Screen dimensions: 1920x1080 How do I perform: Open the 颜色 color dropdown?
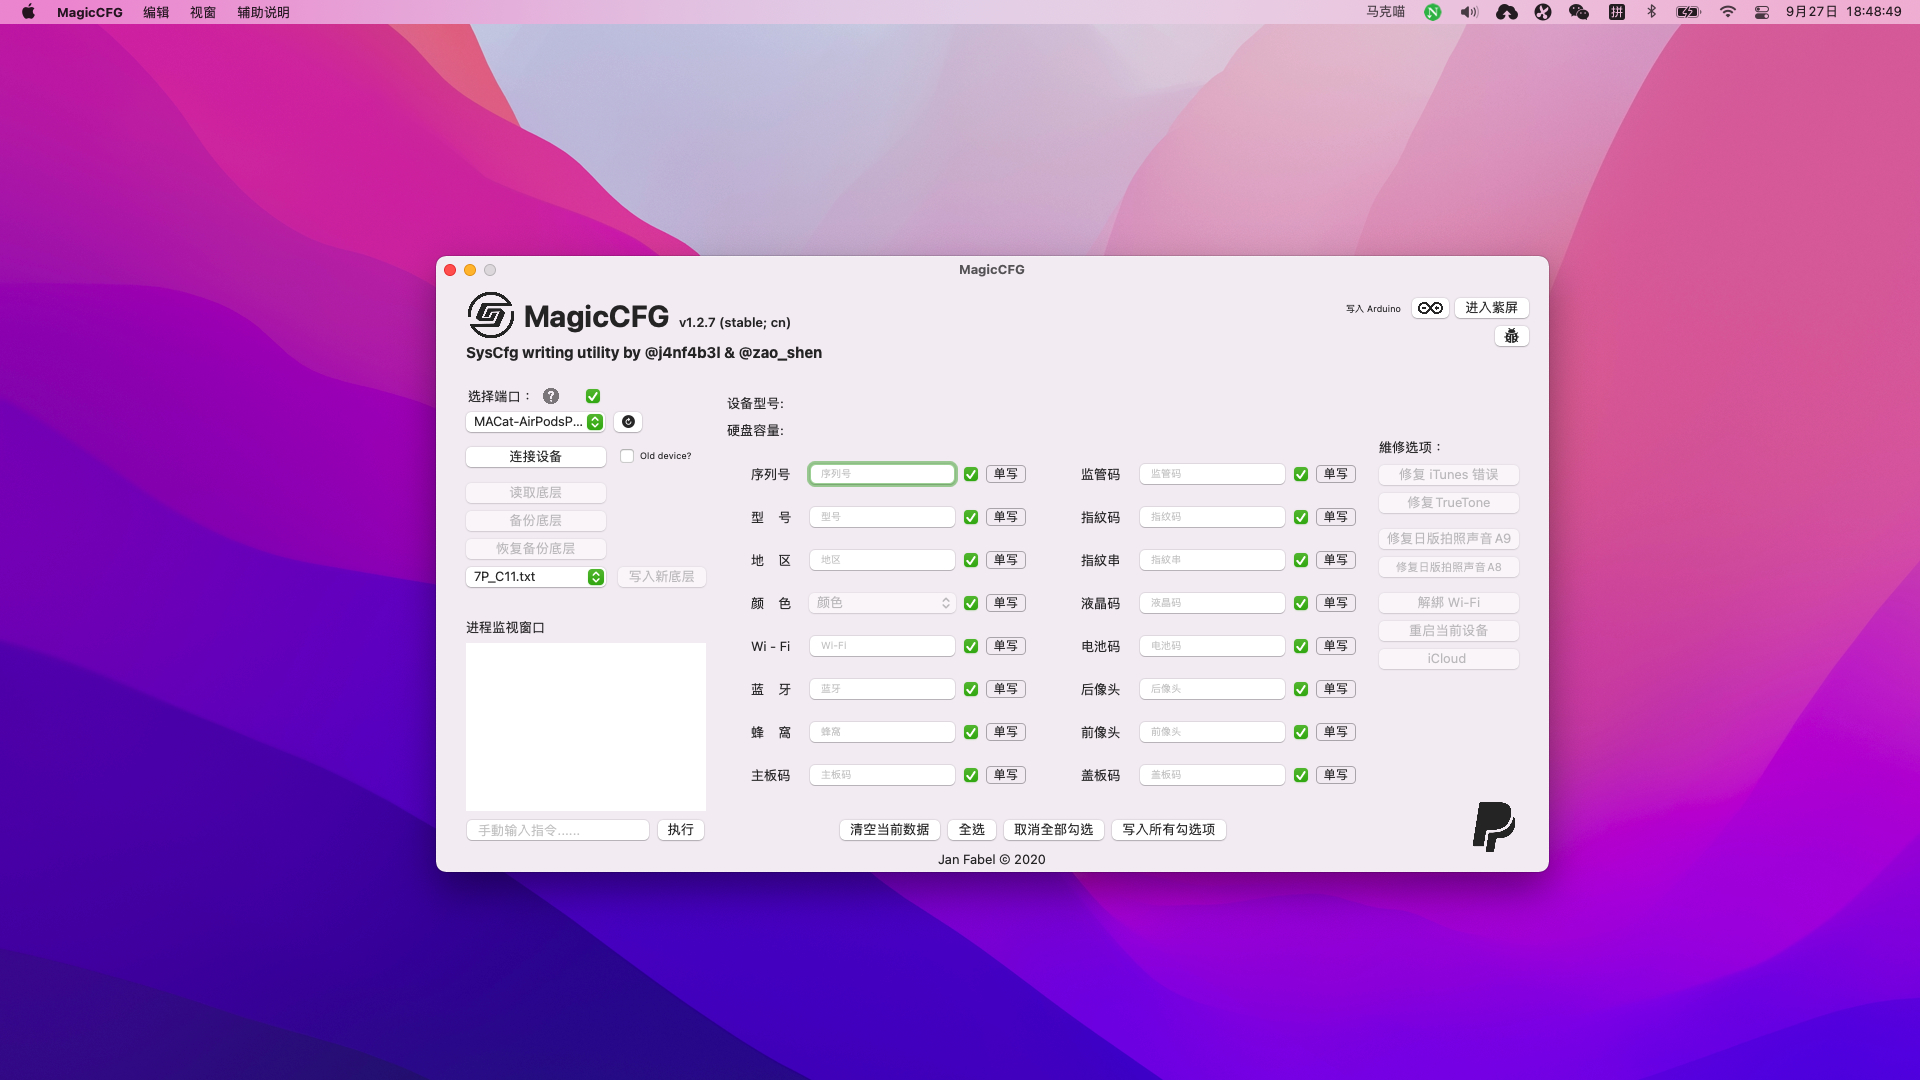(882, 603)
